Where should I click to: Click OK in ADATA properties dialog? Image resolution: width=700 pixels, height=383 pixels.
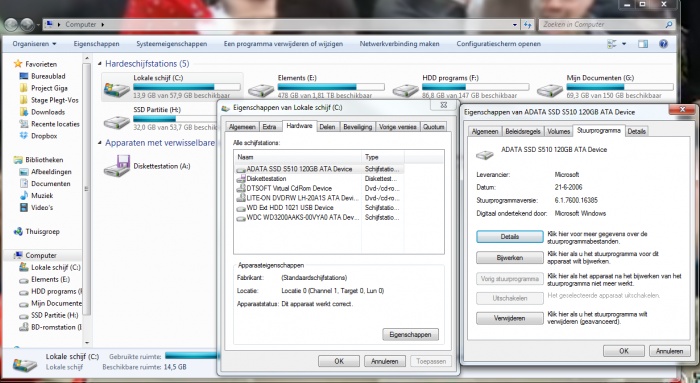pyautogui.click(x=624, y=351)
